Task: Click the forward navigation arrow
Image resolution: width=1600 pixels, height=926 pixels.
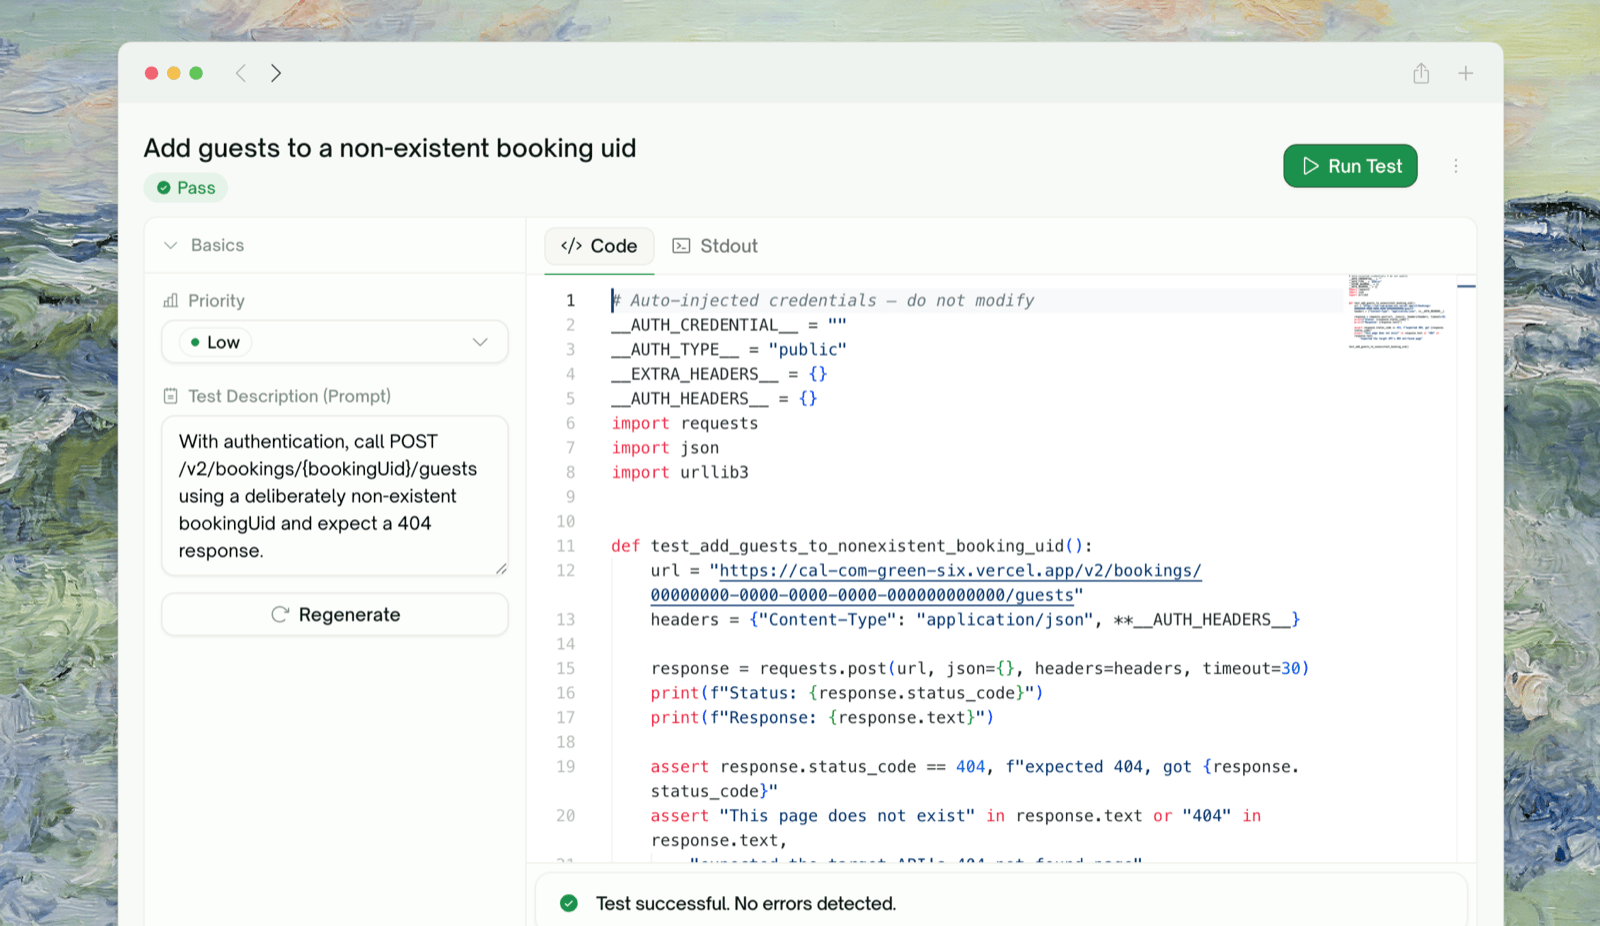Action: [x=276, y=73]
